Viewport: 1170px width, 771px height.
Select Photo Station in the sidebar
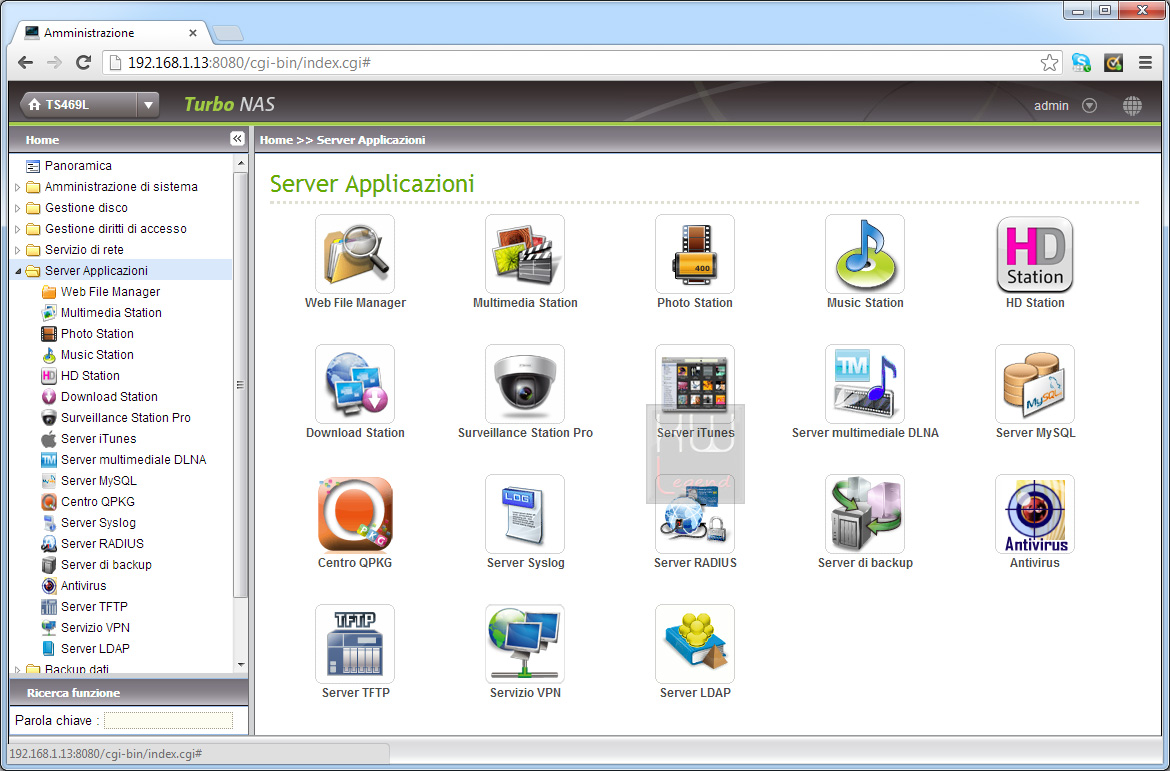click(x=97, y=334)
